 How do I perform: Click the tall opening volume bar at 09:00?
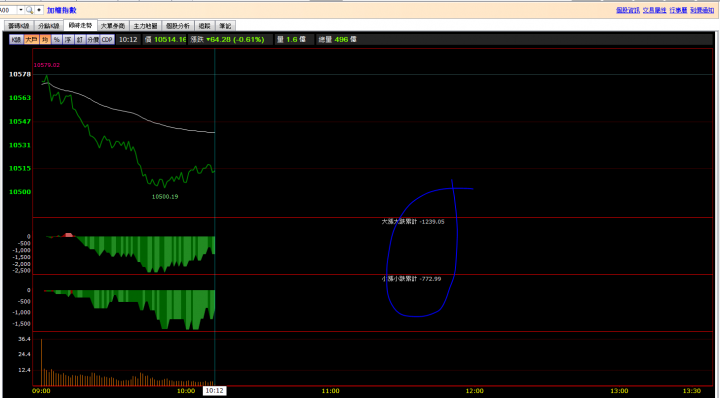pos(41,362)
